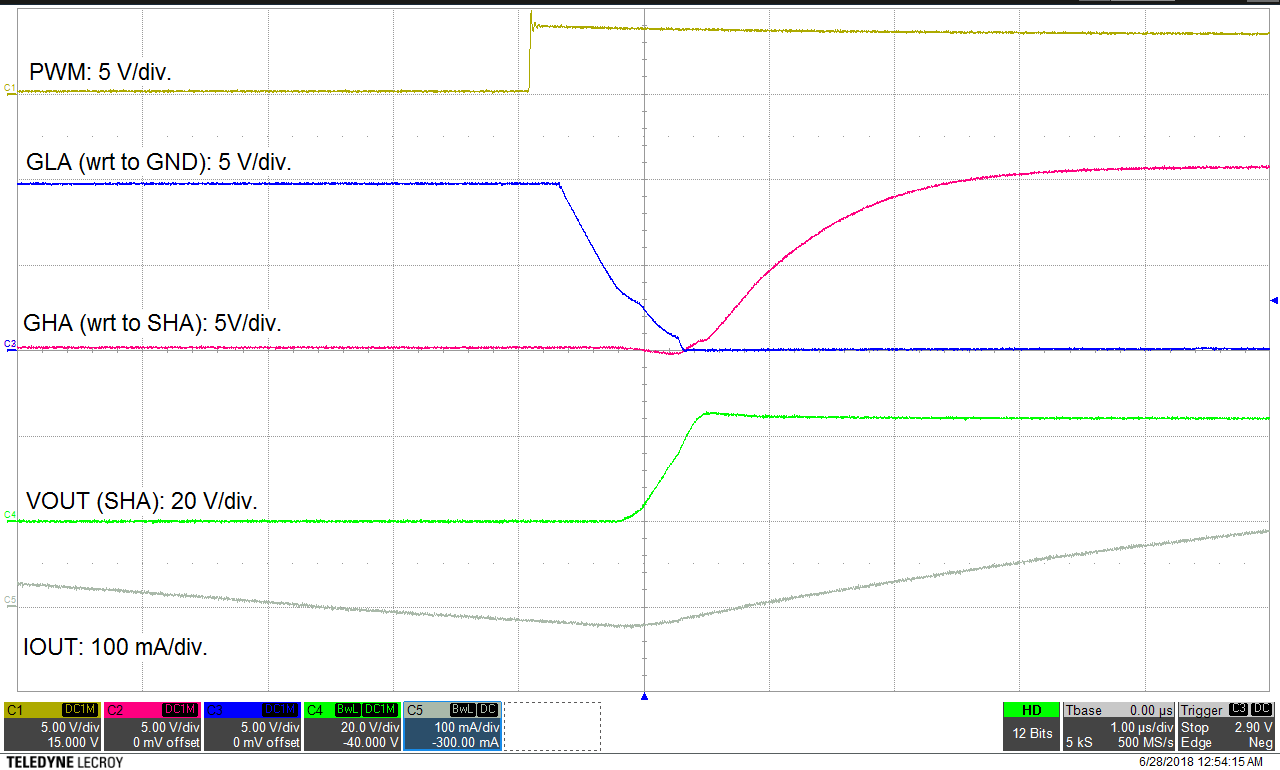This screenshot has width=1280, height=770.
Task: Click the DC badge inside the Trigger box
Action: [1260, 709]
